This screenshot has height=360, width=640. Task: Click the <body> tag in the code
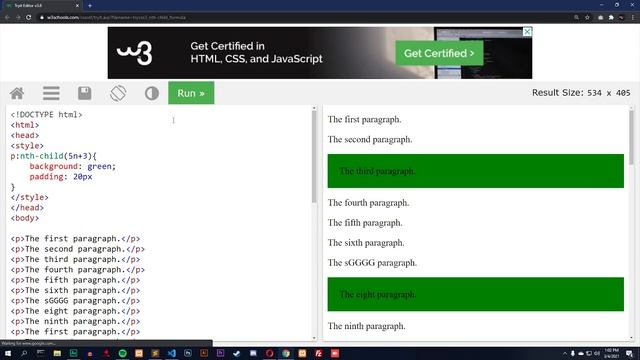25,218
